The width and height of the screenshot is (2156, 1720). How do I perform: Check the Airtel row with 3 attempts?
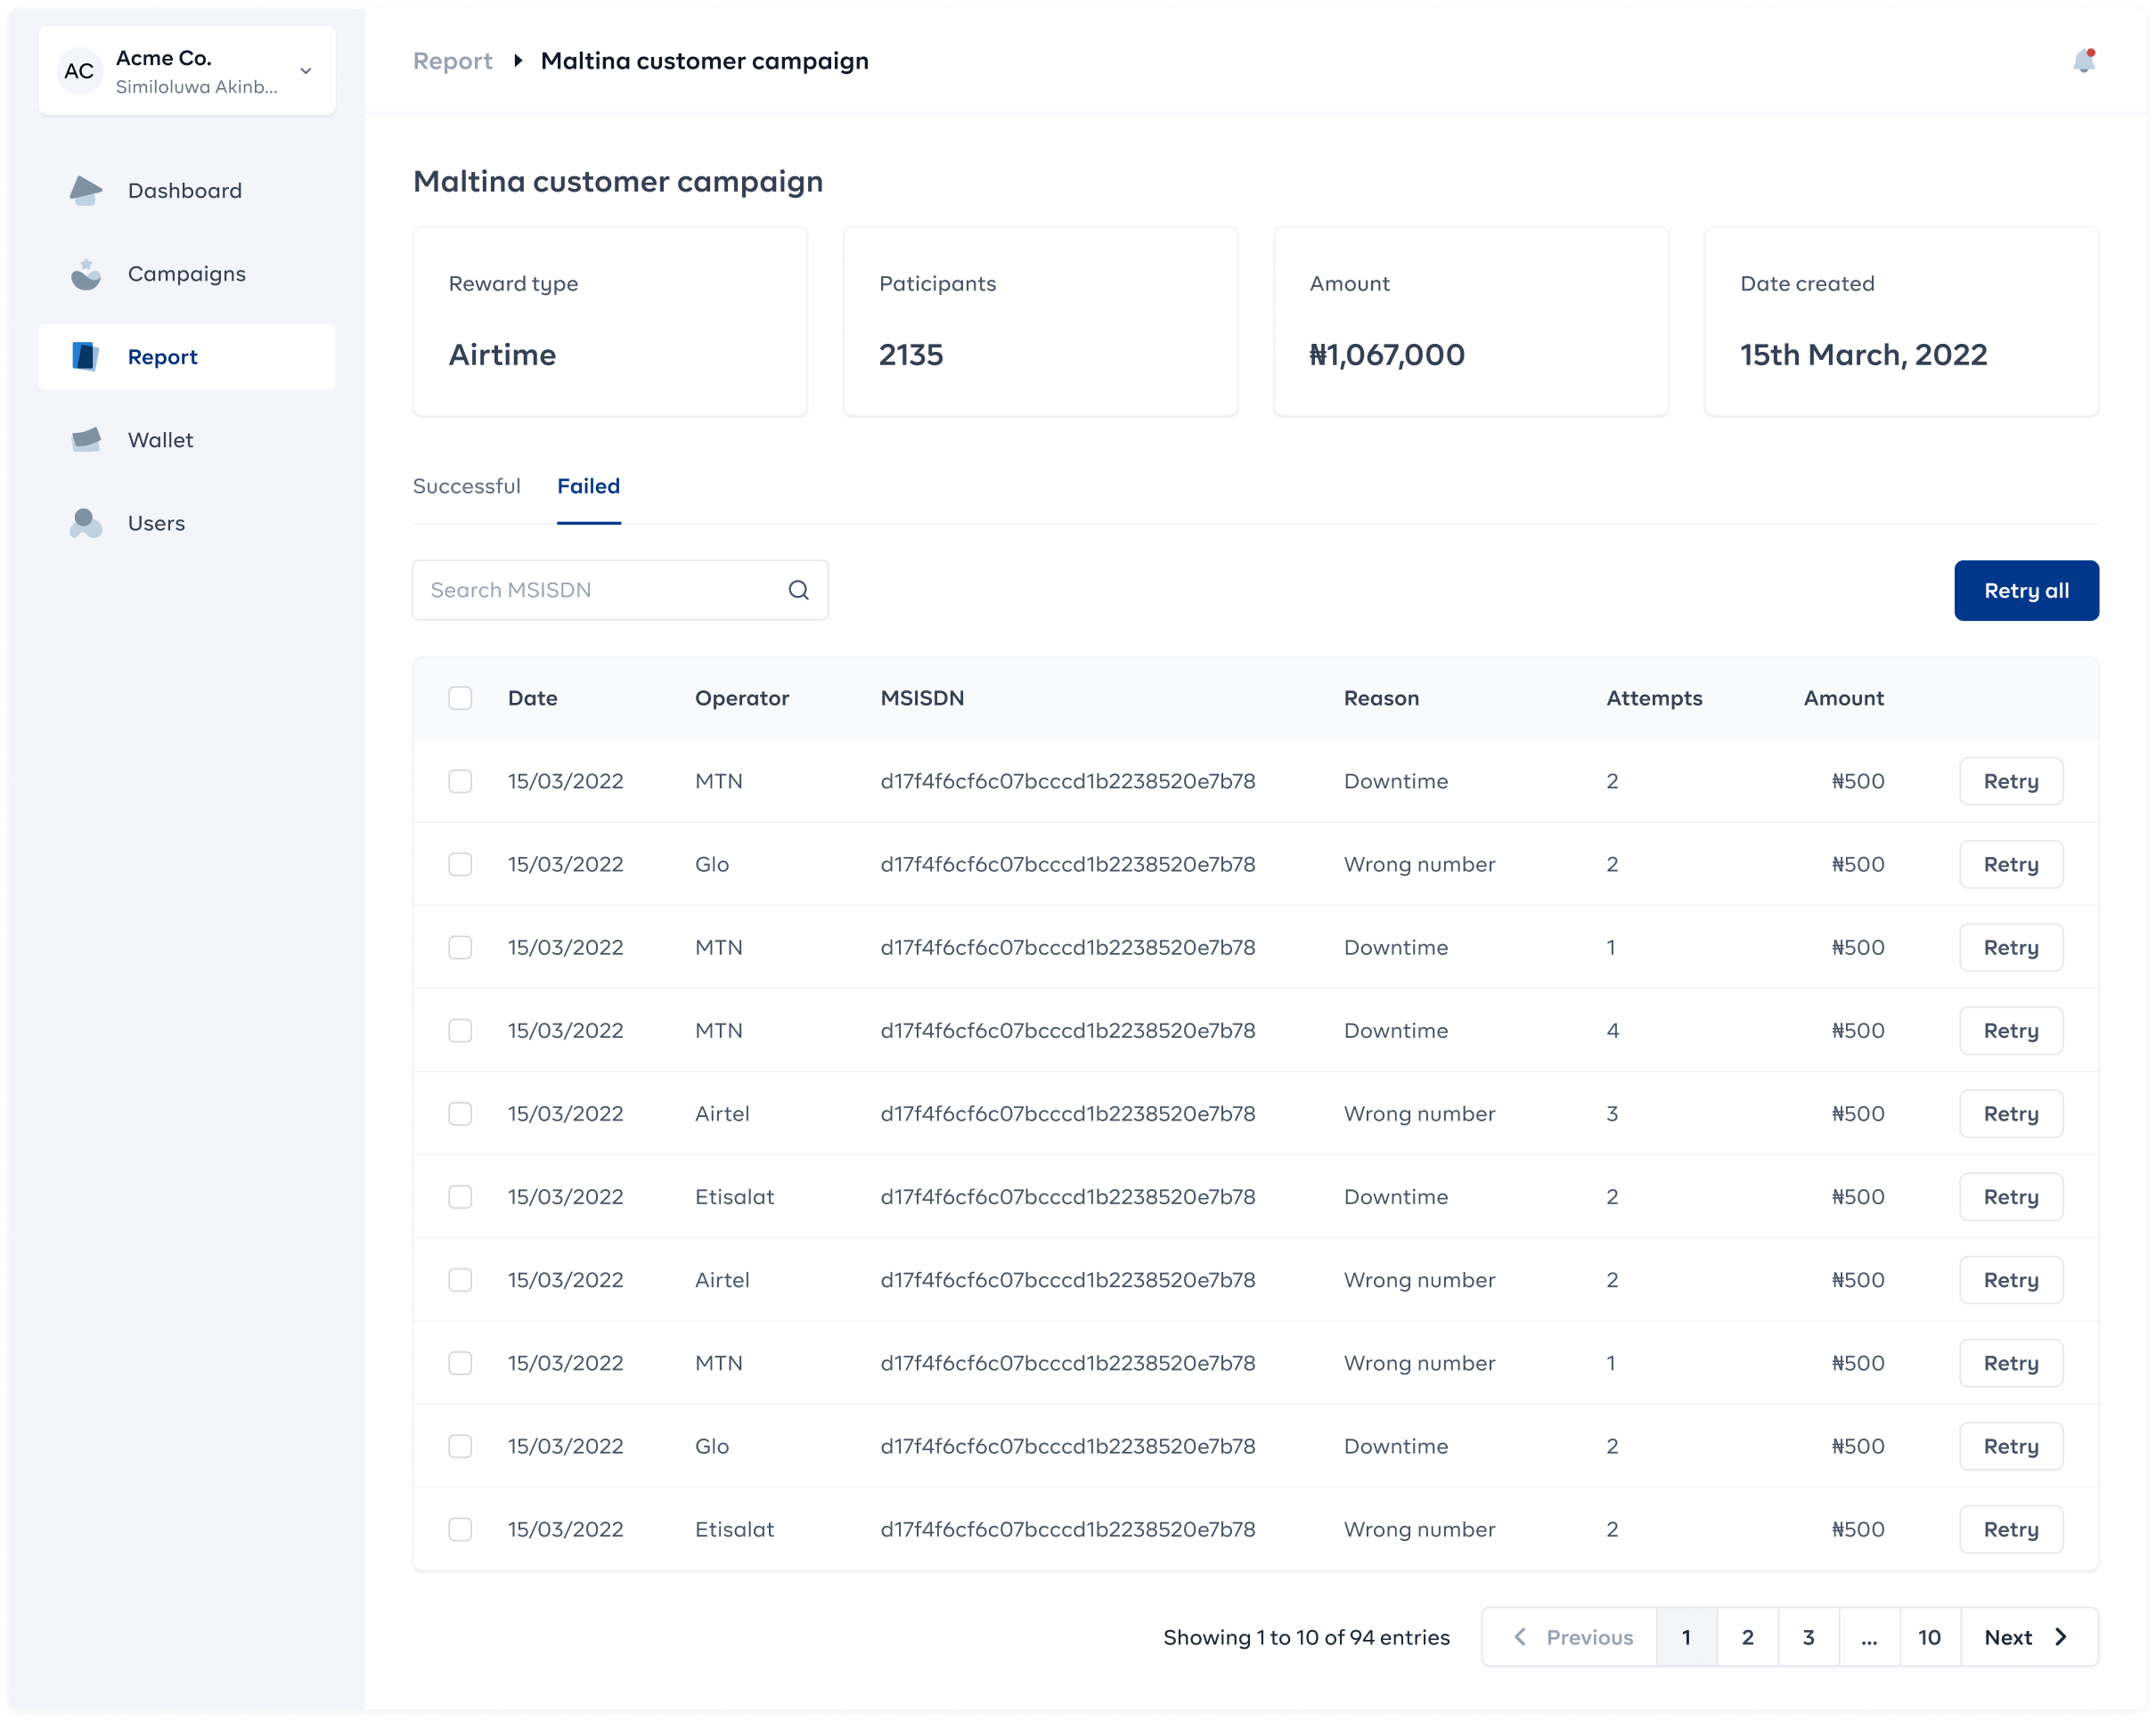(460, 1113)
